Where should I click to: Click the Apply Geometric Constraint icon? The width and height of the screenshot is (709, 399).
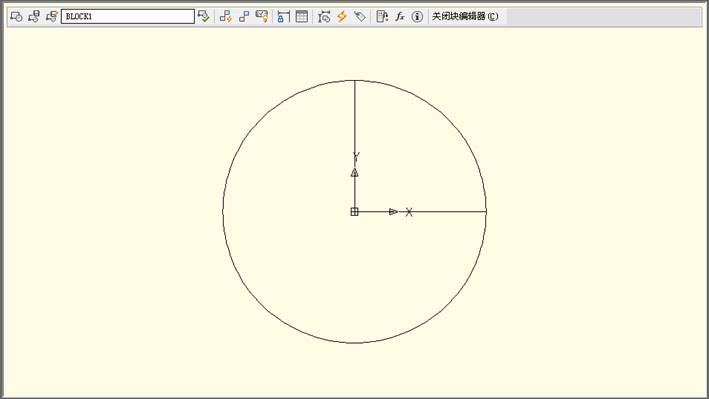coord(244,17)
